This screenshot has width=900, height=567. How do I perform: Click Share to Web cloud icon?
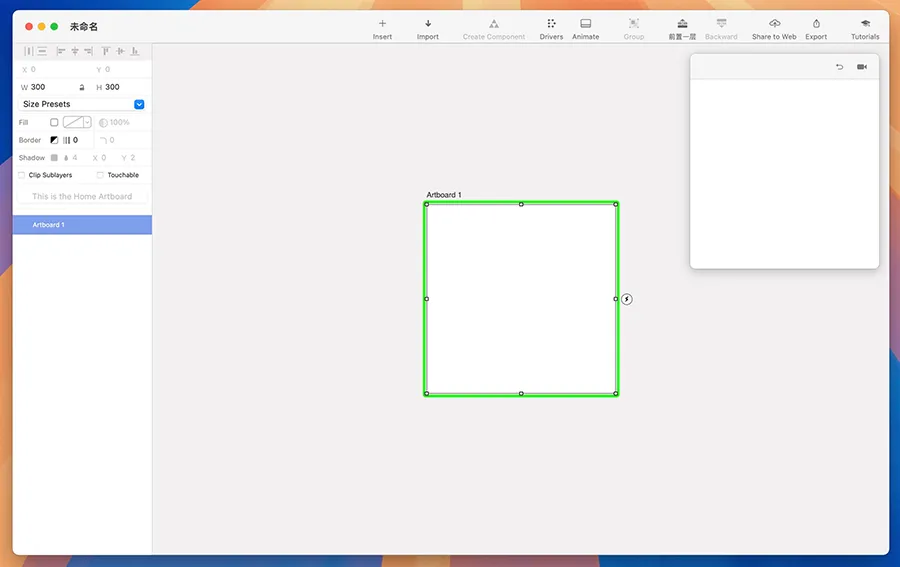774,24
